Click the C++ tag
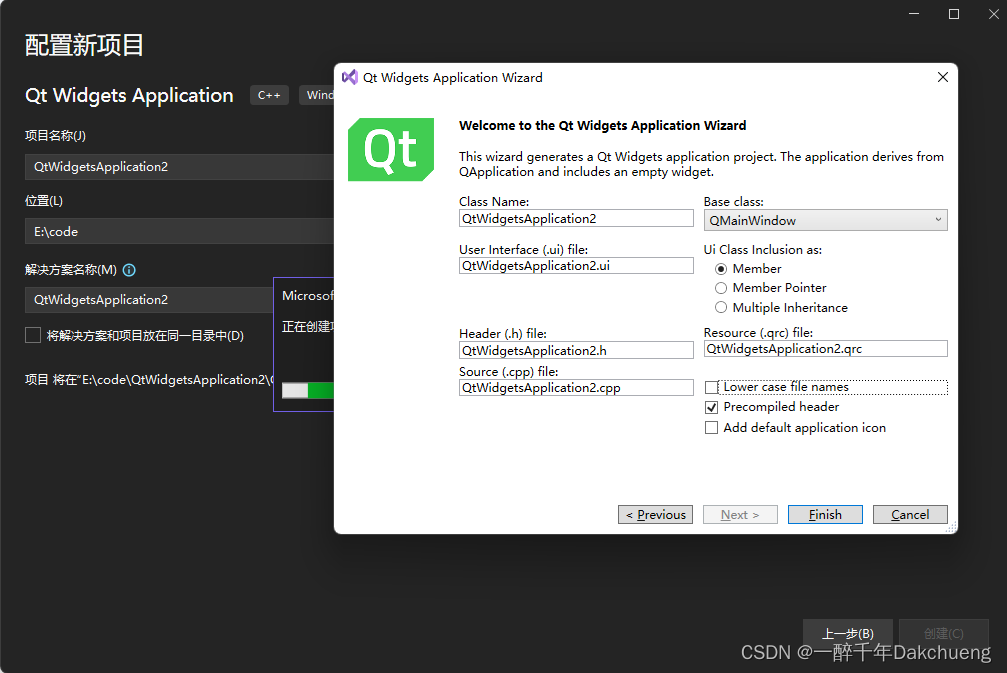Viewport: 1007px width, 673px height. pyautogui.click(x=269, y=95)
